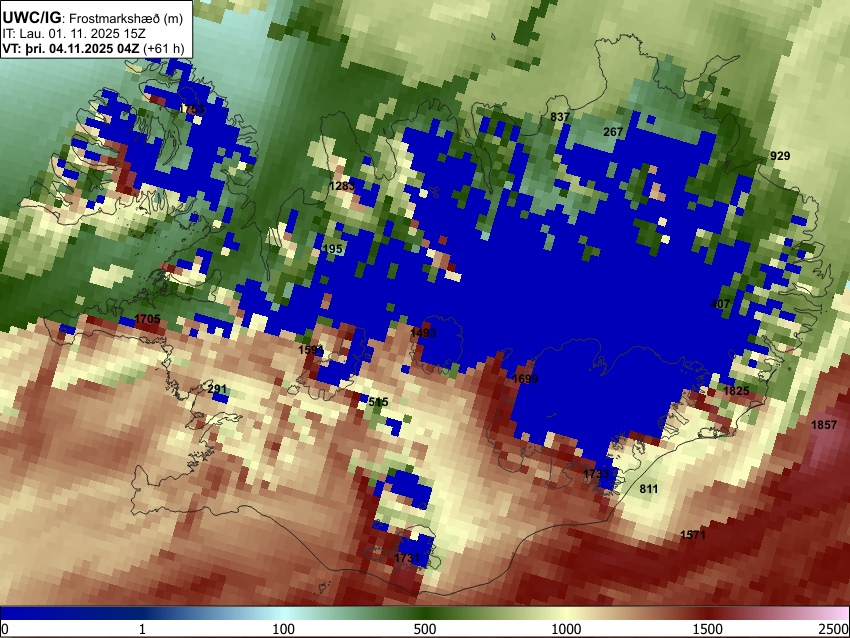Click the title 'UWC/IG: Frostmarkshæð (m)'

pos(93,18)
